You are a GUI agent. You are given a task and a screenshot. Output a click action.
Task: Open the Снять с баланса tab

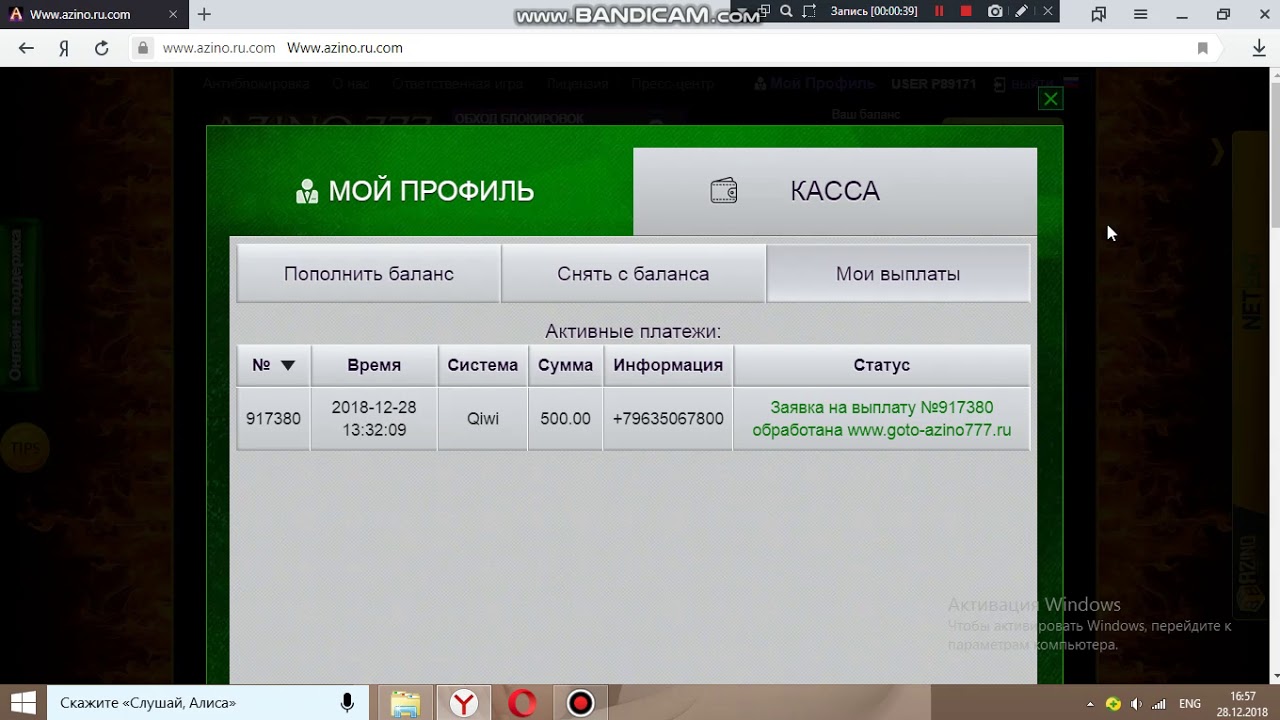(633, 274)
